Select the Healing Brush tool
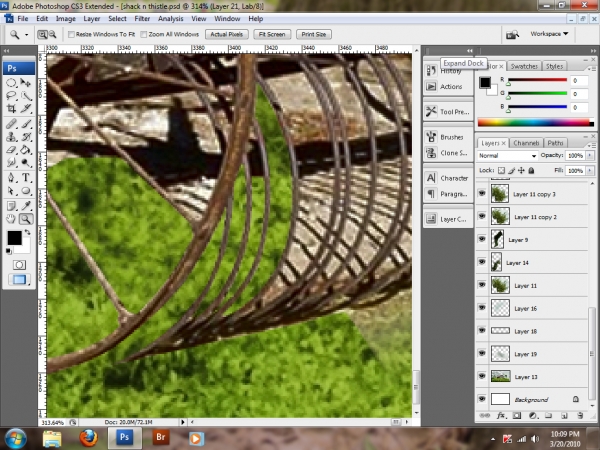This screenshot has height=450, width=600. click(11, 124)
